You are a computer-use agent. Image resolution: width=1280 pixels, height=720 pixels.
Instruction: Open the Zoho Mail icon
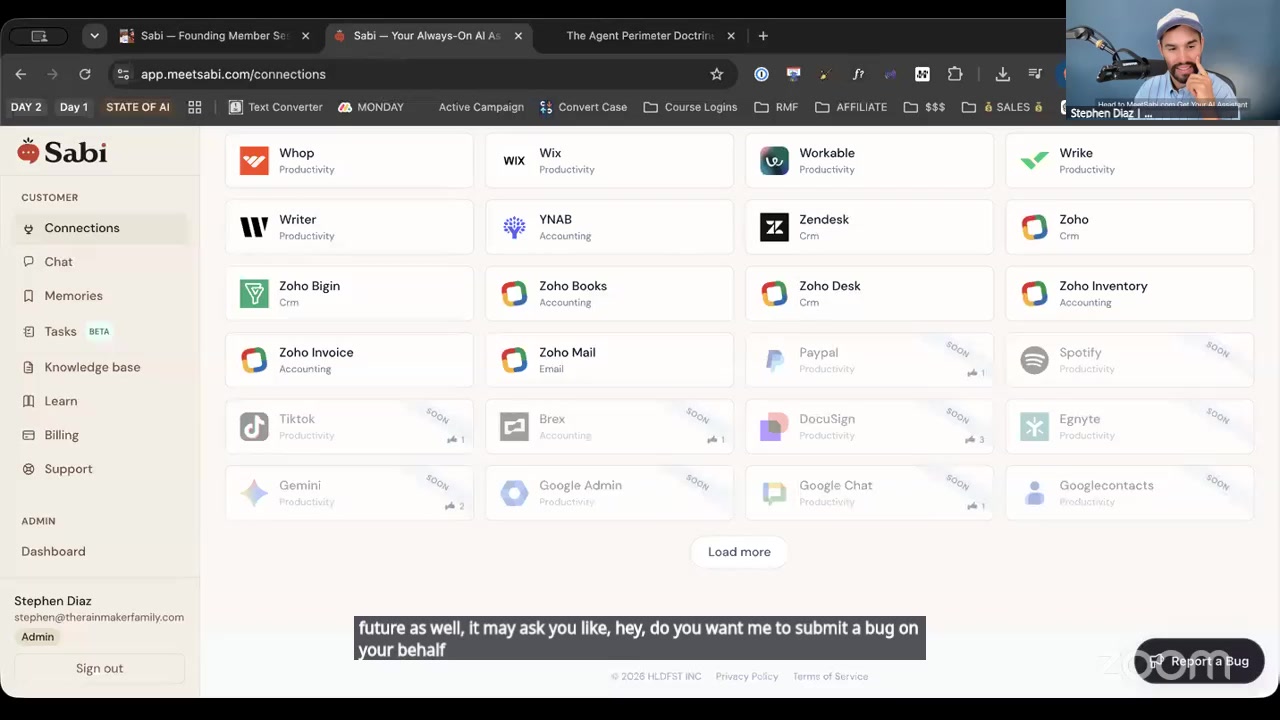[514, 360]
